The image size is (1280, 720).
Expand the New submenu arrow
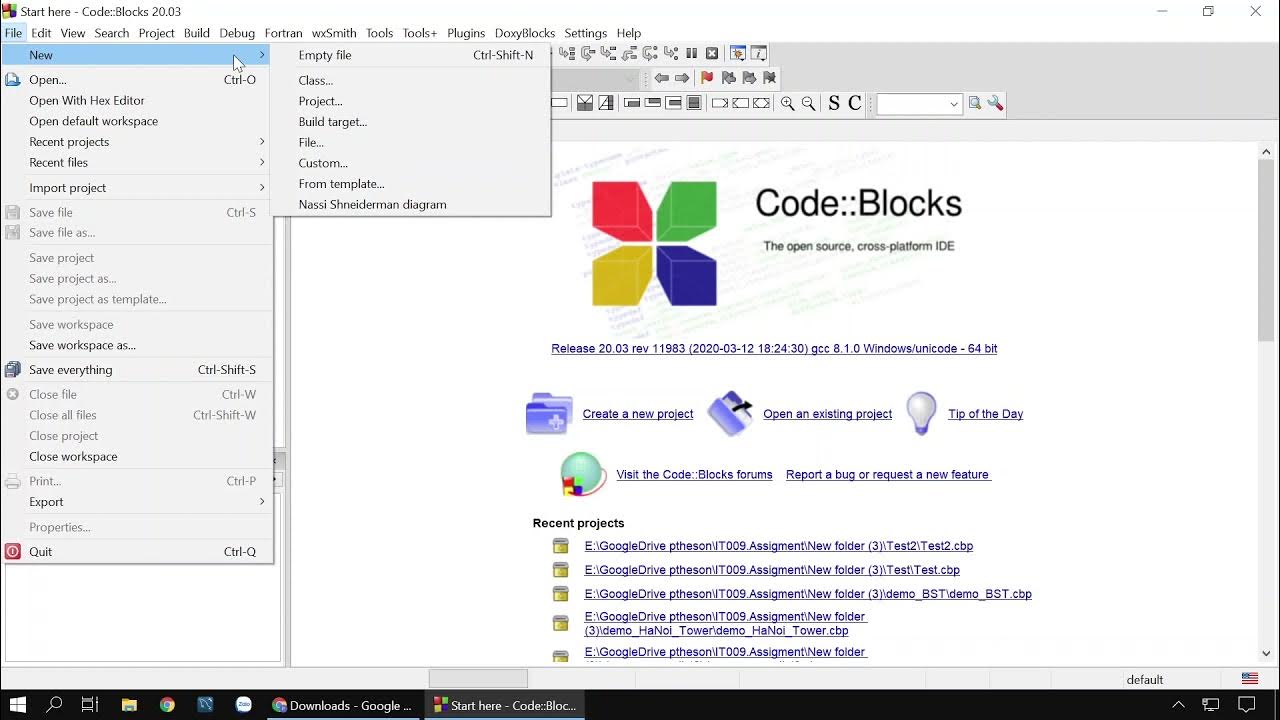click(x=262, y=55)
